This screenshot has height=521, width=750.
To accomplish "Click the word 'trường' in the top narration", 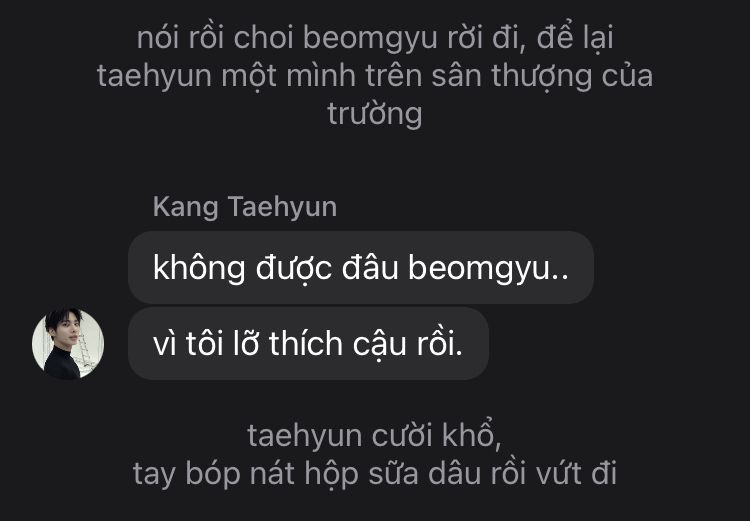I will (375, 114).
